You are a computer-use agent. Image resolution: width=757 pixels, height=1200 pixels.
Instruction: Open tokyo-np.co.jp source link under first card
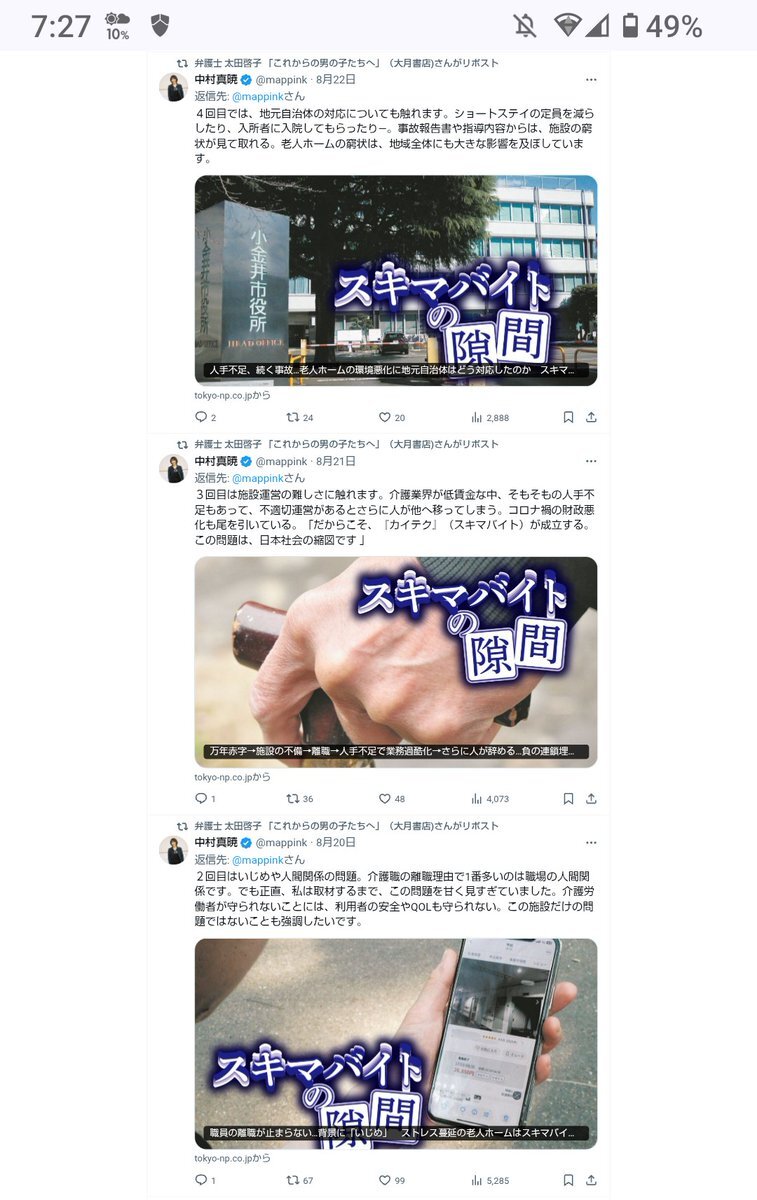pos(232,395)
